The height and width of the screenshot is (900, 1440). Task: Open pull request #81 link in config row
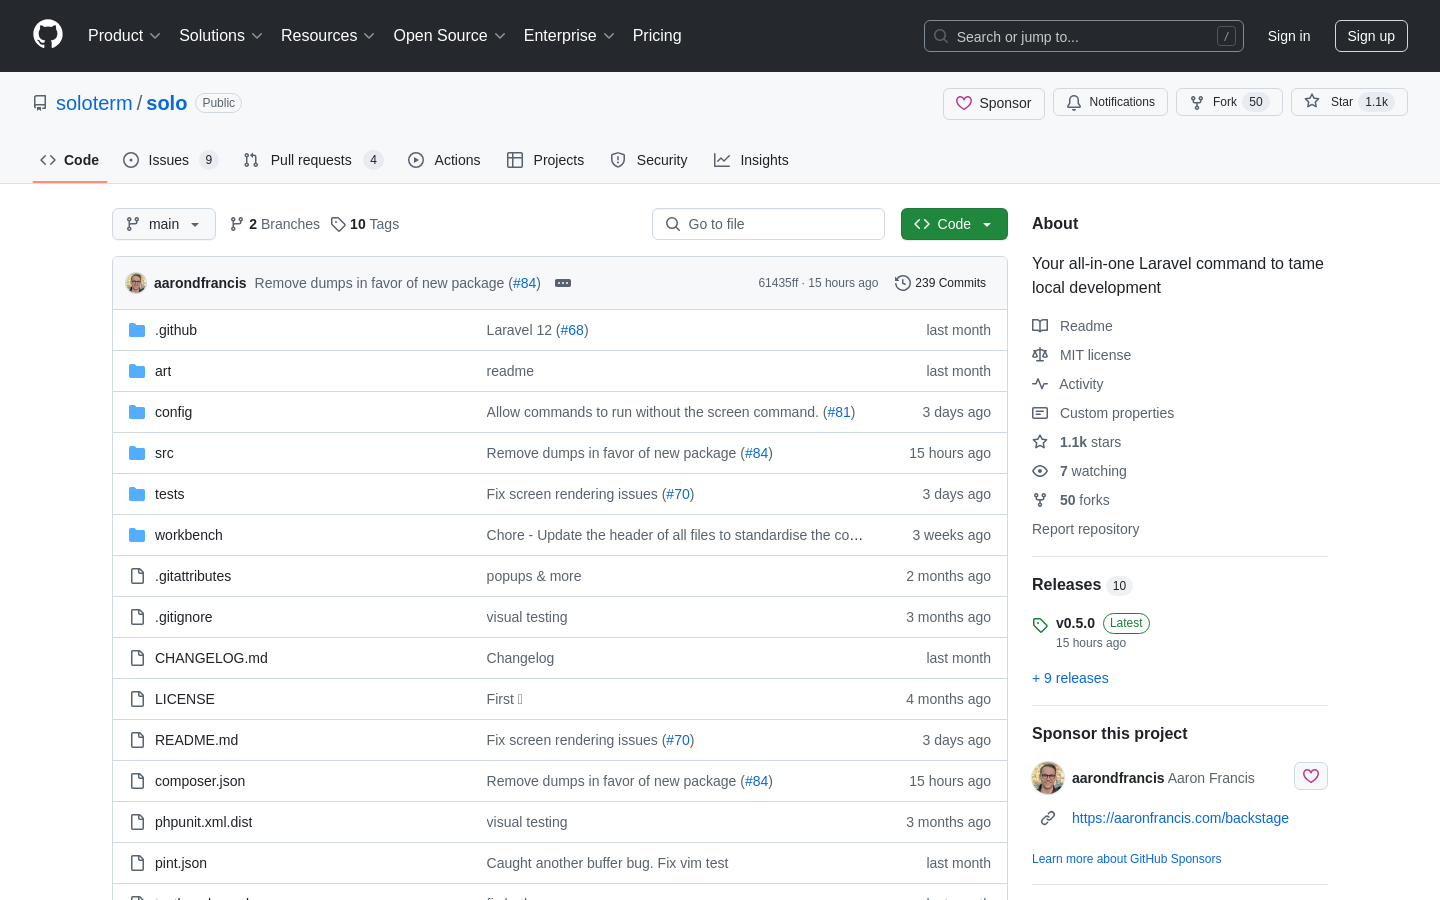839,412
